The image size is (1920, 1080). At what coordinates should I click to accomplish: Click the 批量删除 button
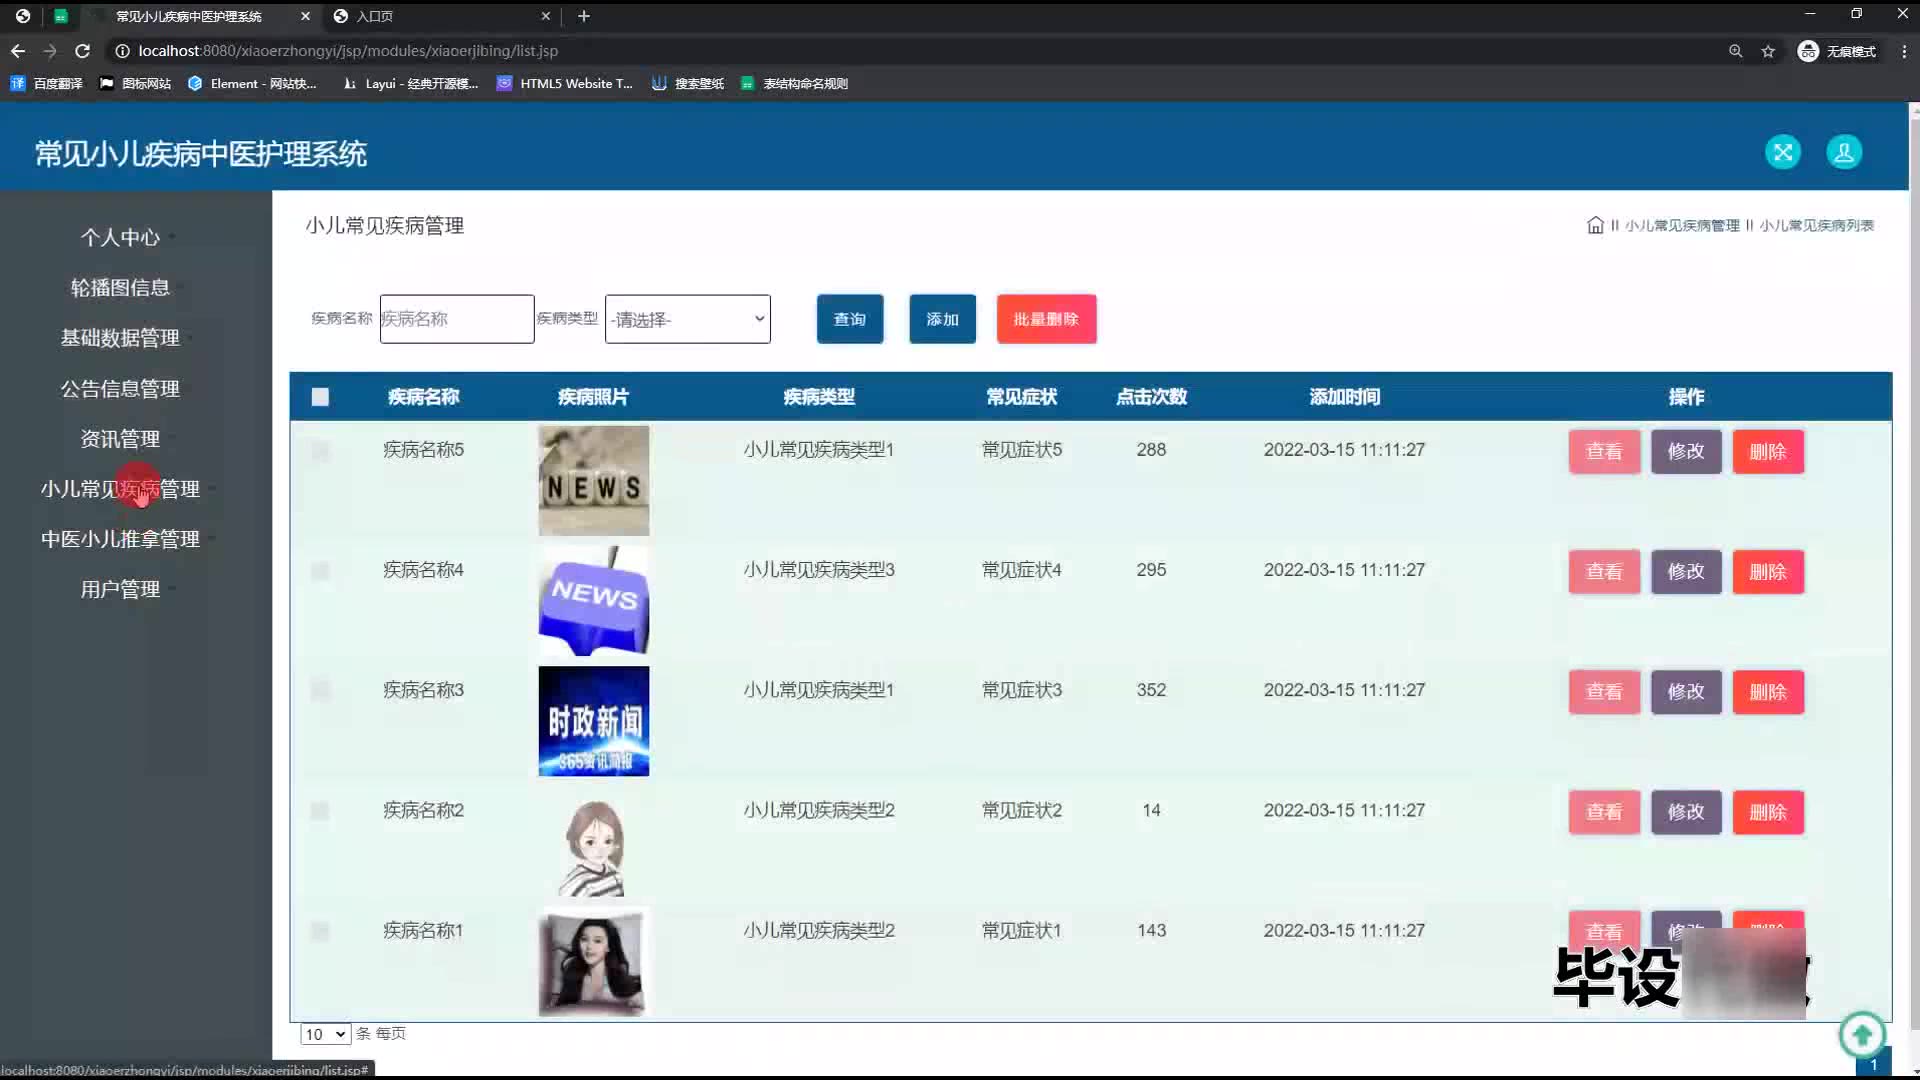pyautogui.click(x=1045, y=319)
